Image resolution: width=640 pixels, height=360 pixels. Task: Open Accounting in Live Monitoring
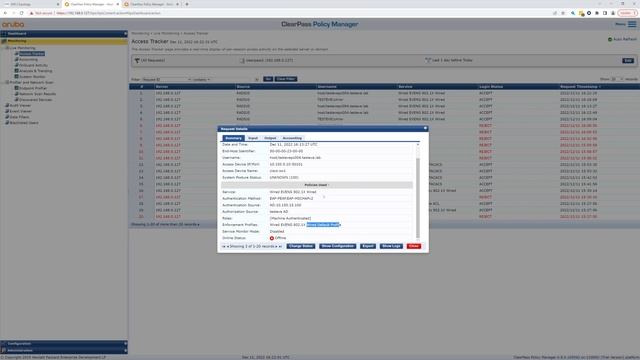pyautogui.click(x=28, y=59)
